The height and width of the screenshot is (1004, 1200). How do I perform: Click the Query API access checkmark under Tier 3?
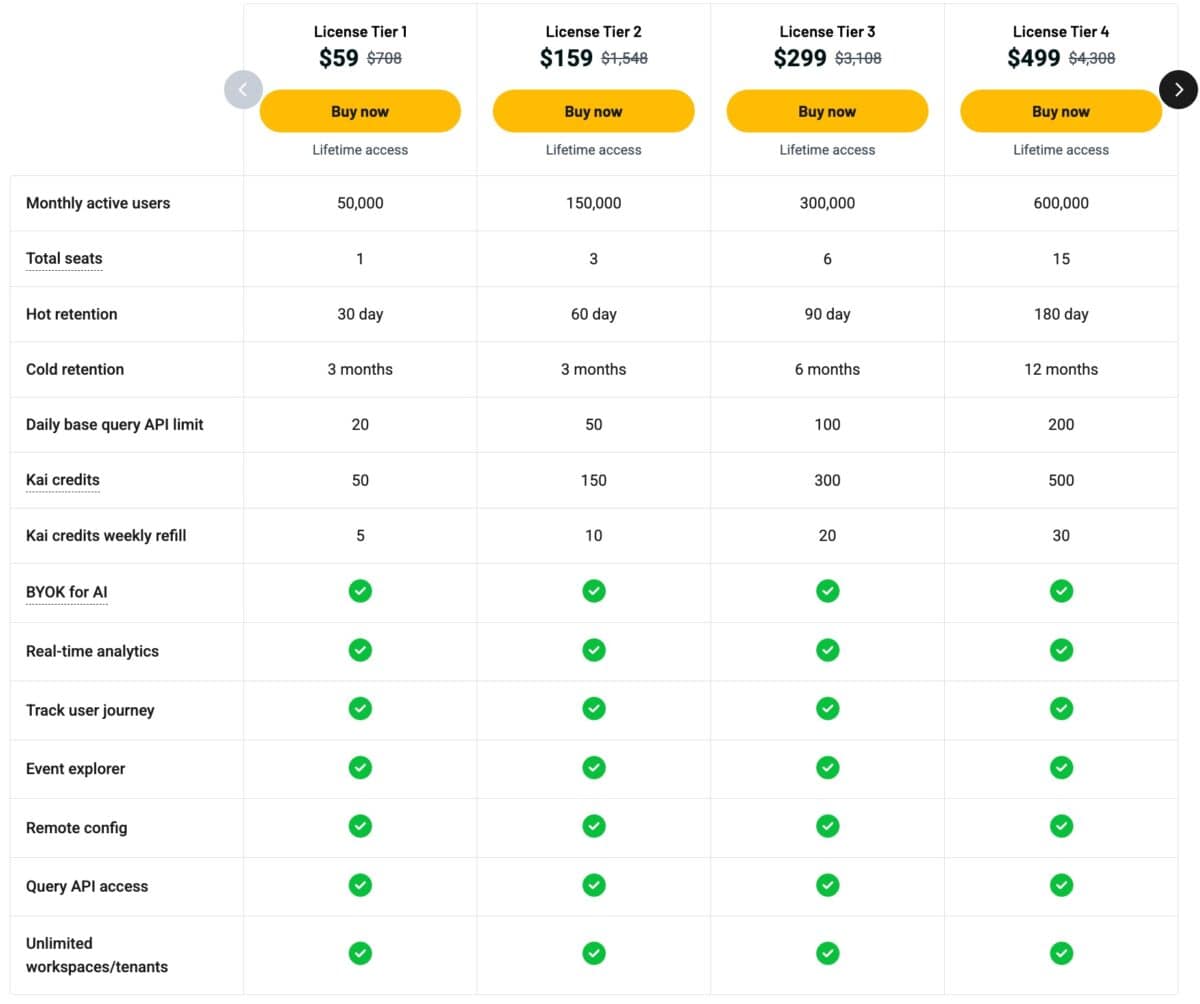pyautogui.click(x=827, y=885)
